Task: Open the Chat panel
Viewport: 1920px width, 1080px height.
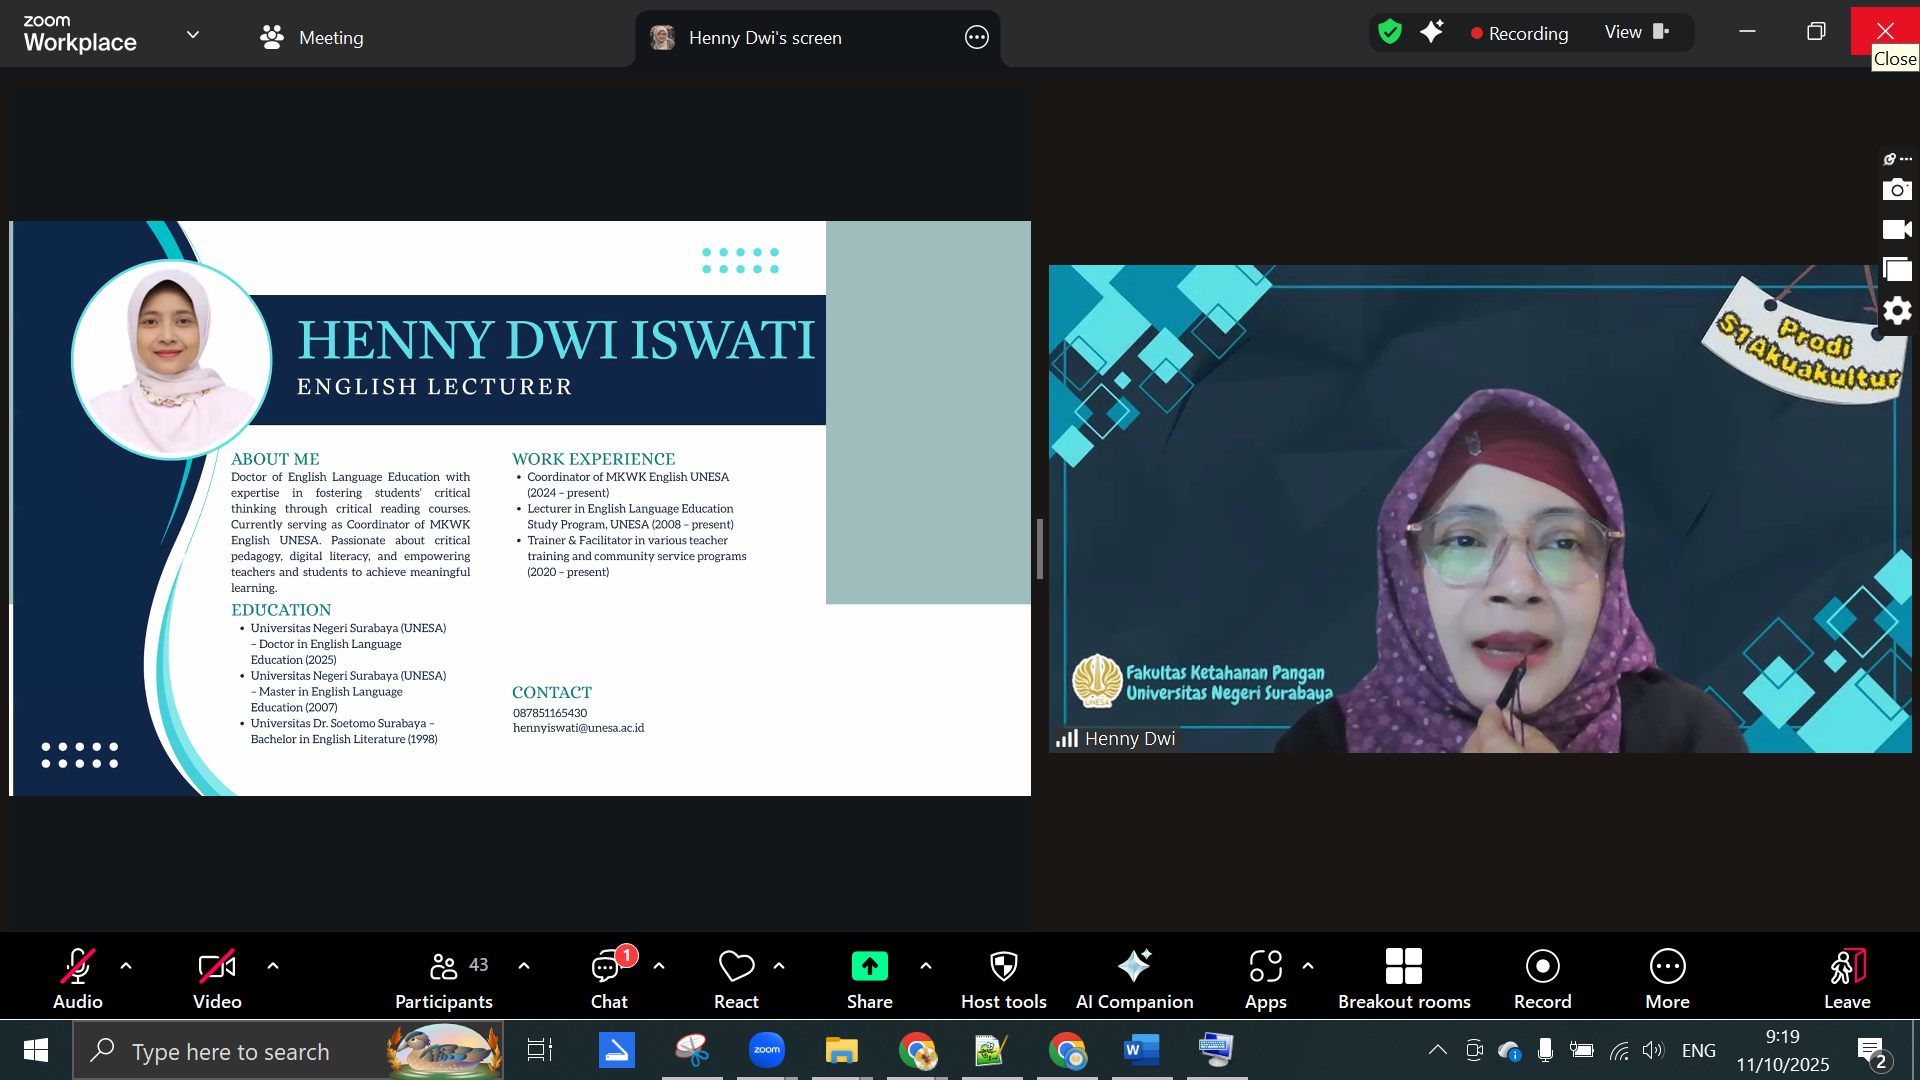Action: tap(608, 978)
